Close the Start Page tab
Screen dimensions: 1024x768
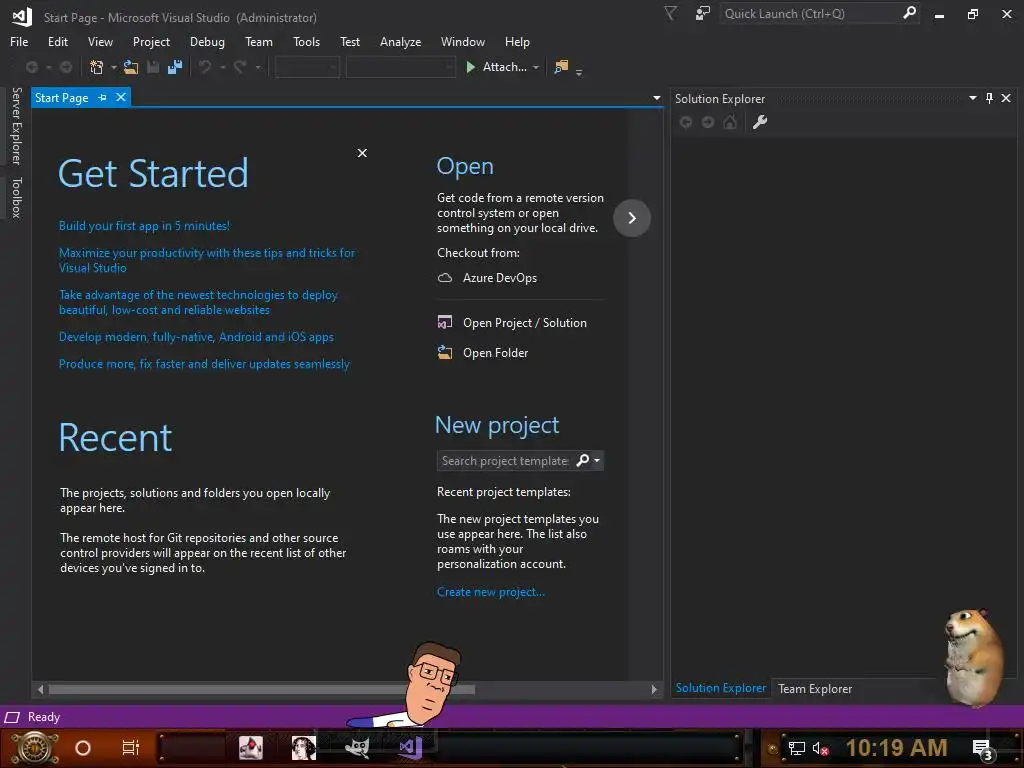(x=121, y=97)
